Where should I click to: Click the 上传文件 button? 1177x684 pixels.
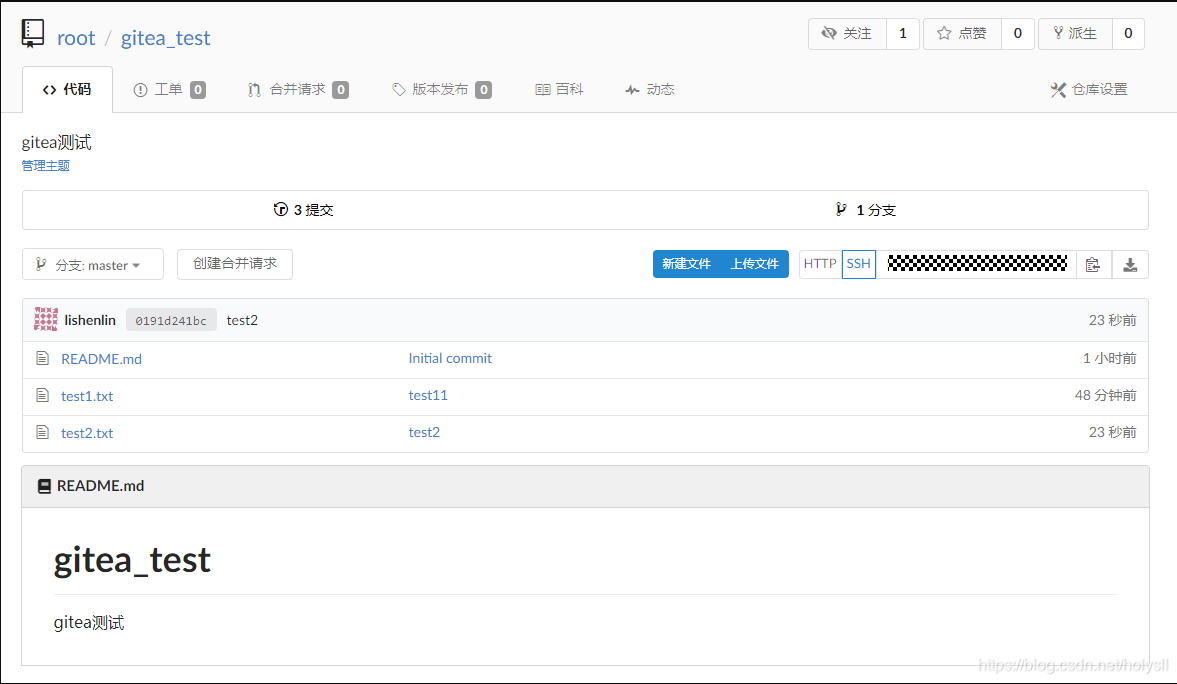coord(755,264)
